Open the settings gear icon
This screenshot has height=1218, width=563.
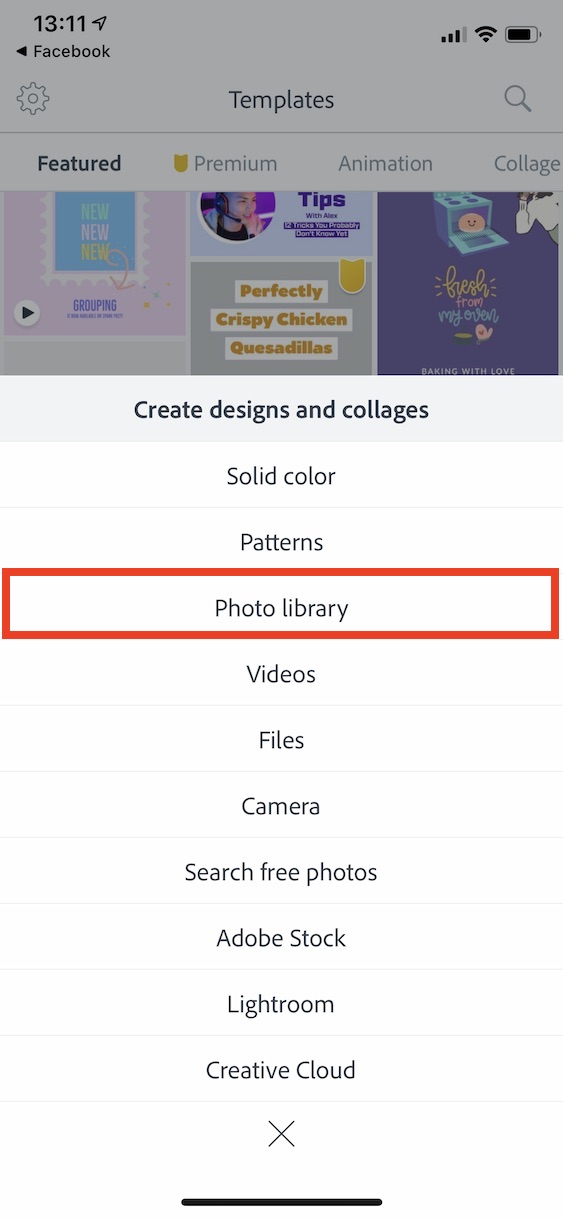click(33, 99)
